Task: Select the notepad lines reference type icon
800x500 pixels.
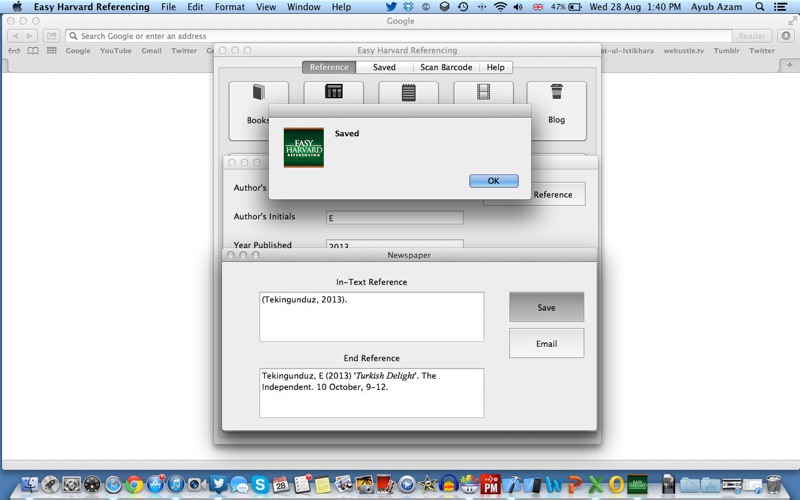Action: point(408,92)
